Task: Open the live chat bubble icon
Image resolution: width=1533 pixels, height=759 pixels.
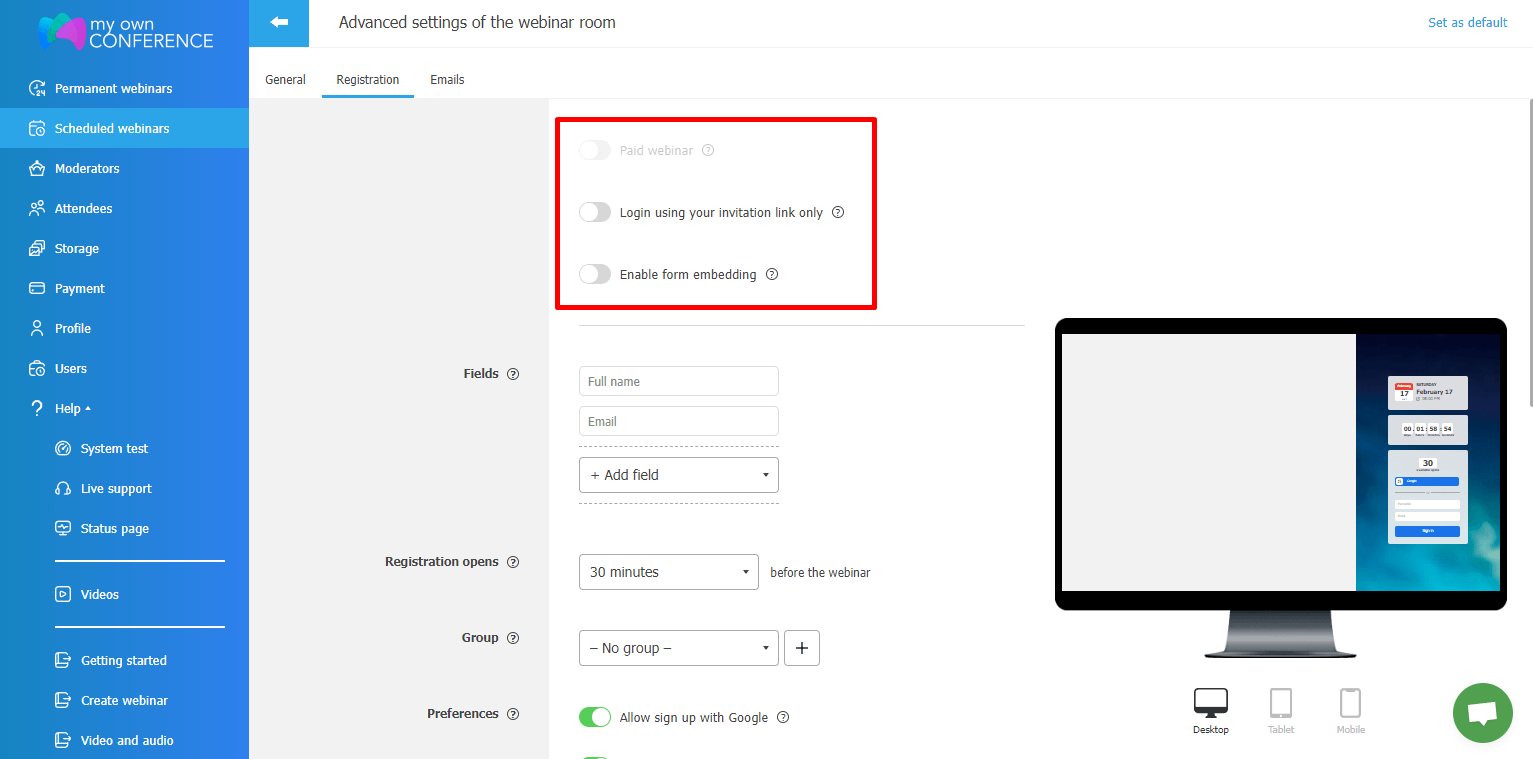Action: click(x=1482, y=713)
